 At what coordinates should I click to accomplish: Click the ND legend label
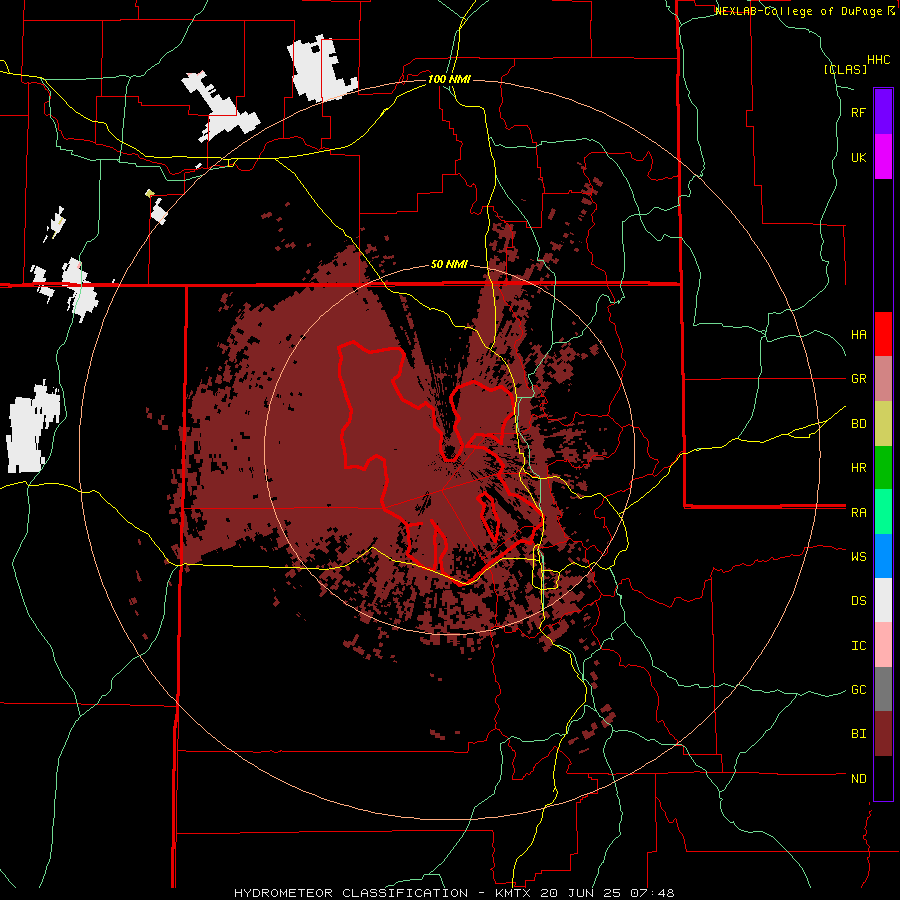pos(859,779)
